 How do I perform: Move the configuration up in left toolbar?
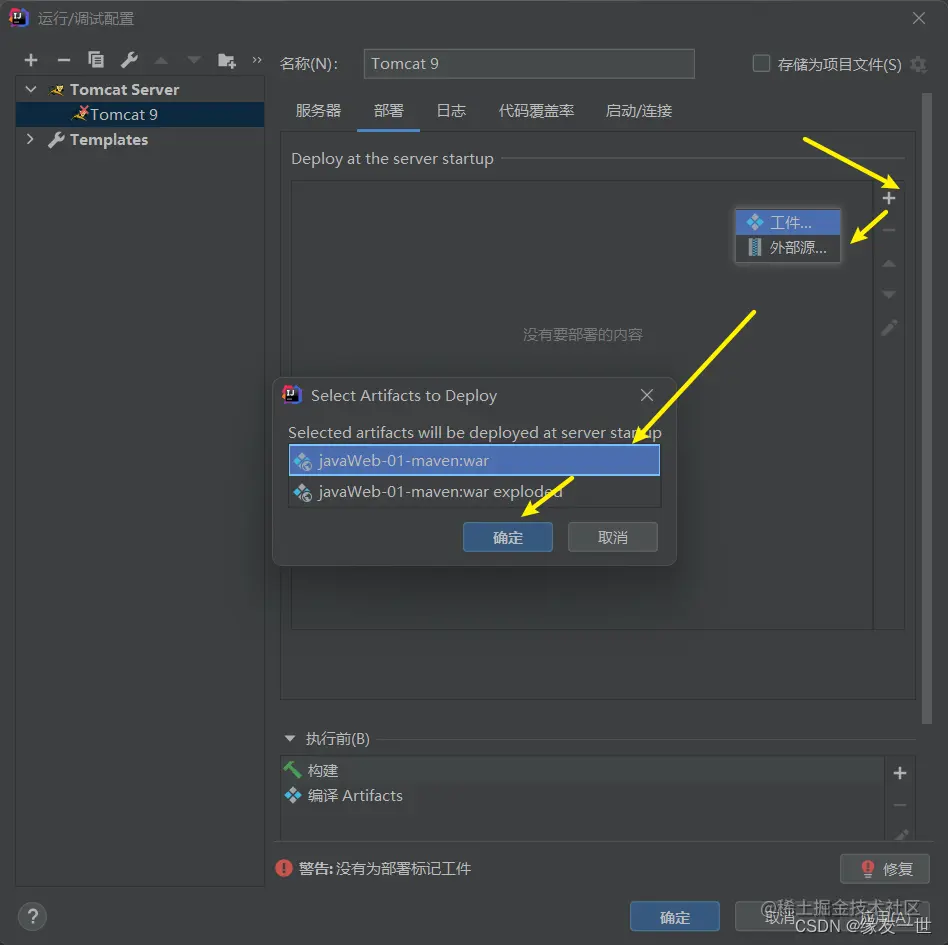161,60
